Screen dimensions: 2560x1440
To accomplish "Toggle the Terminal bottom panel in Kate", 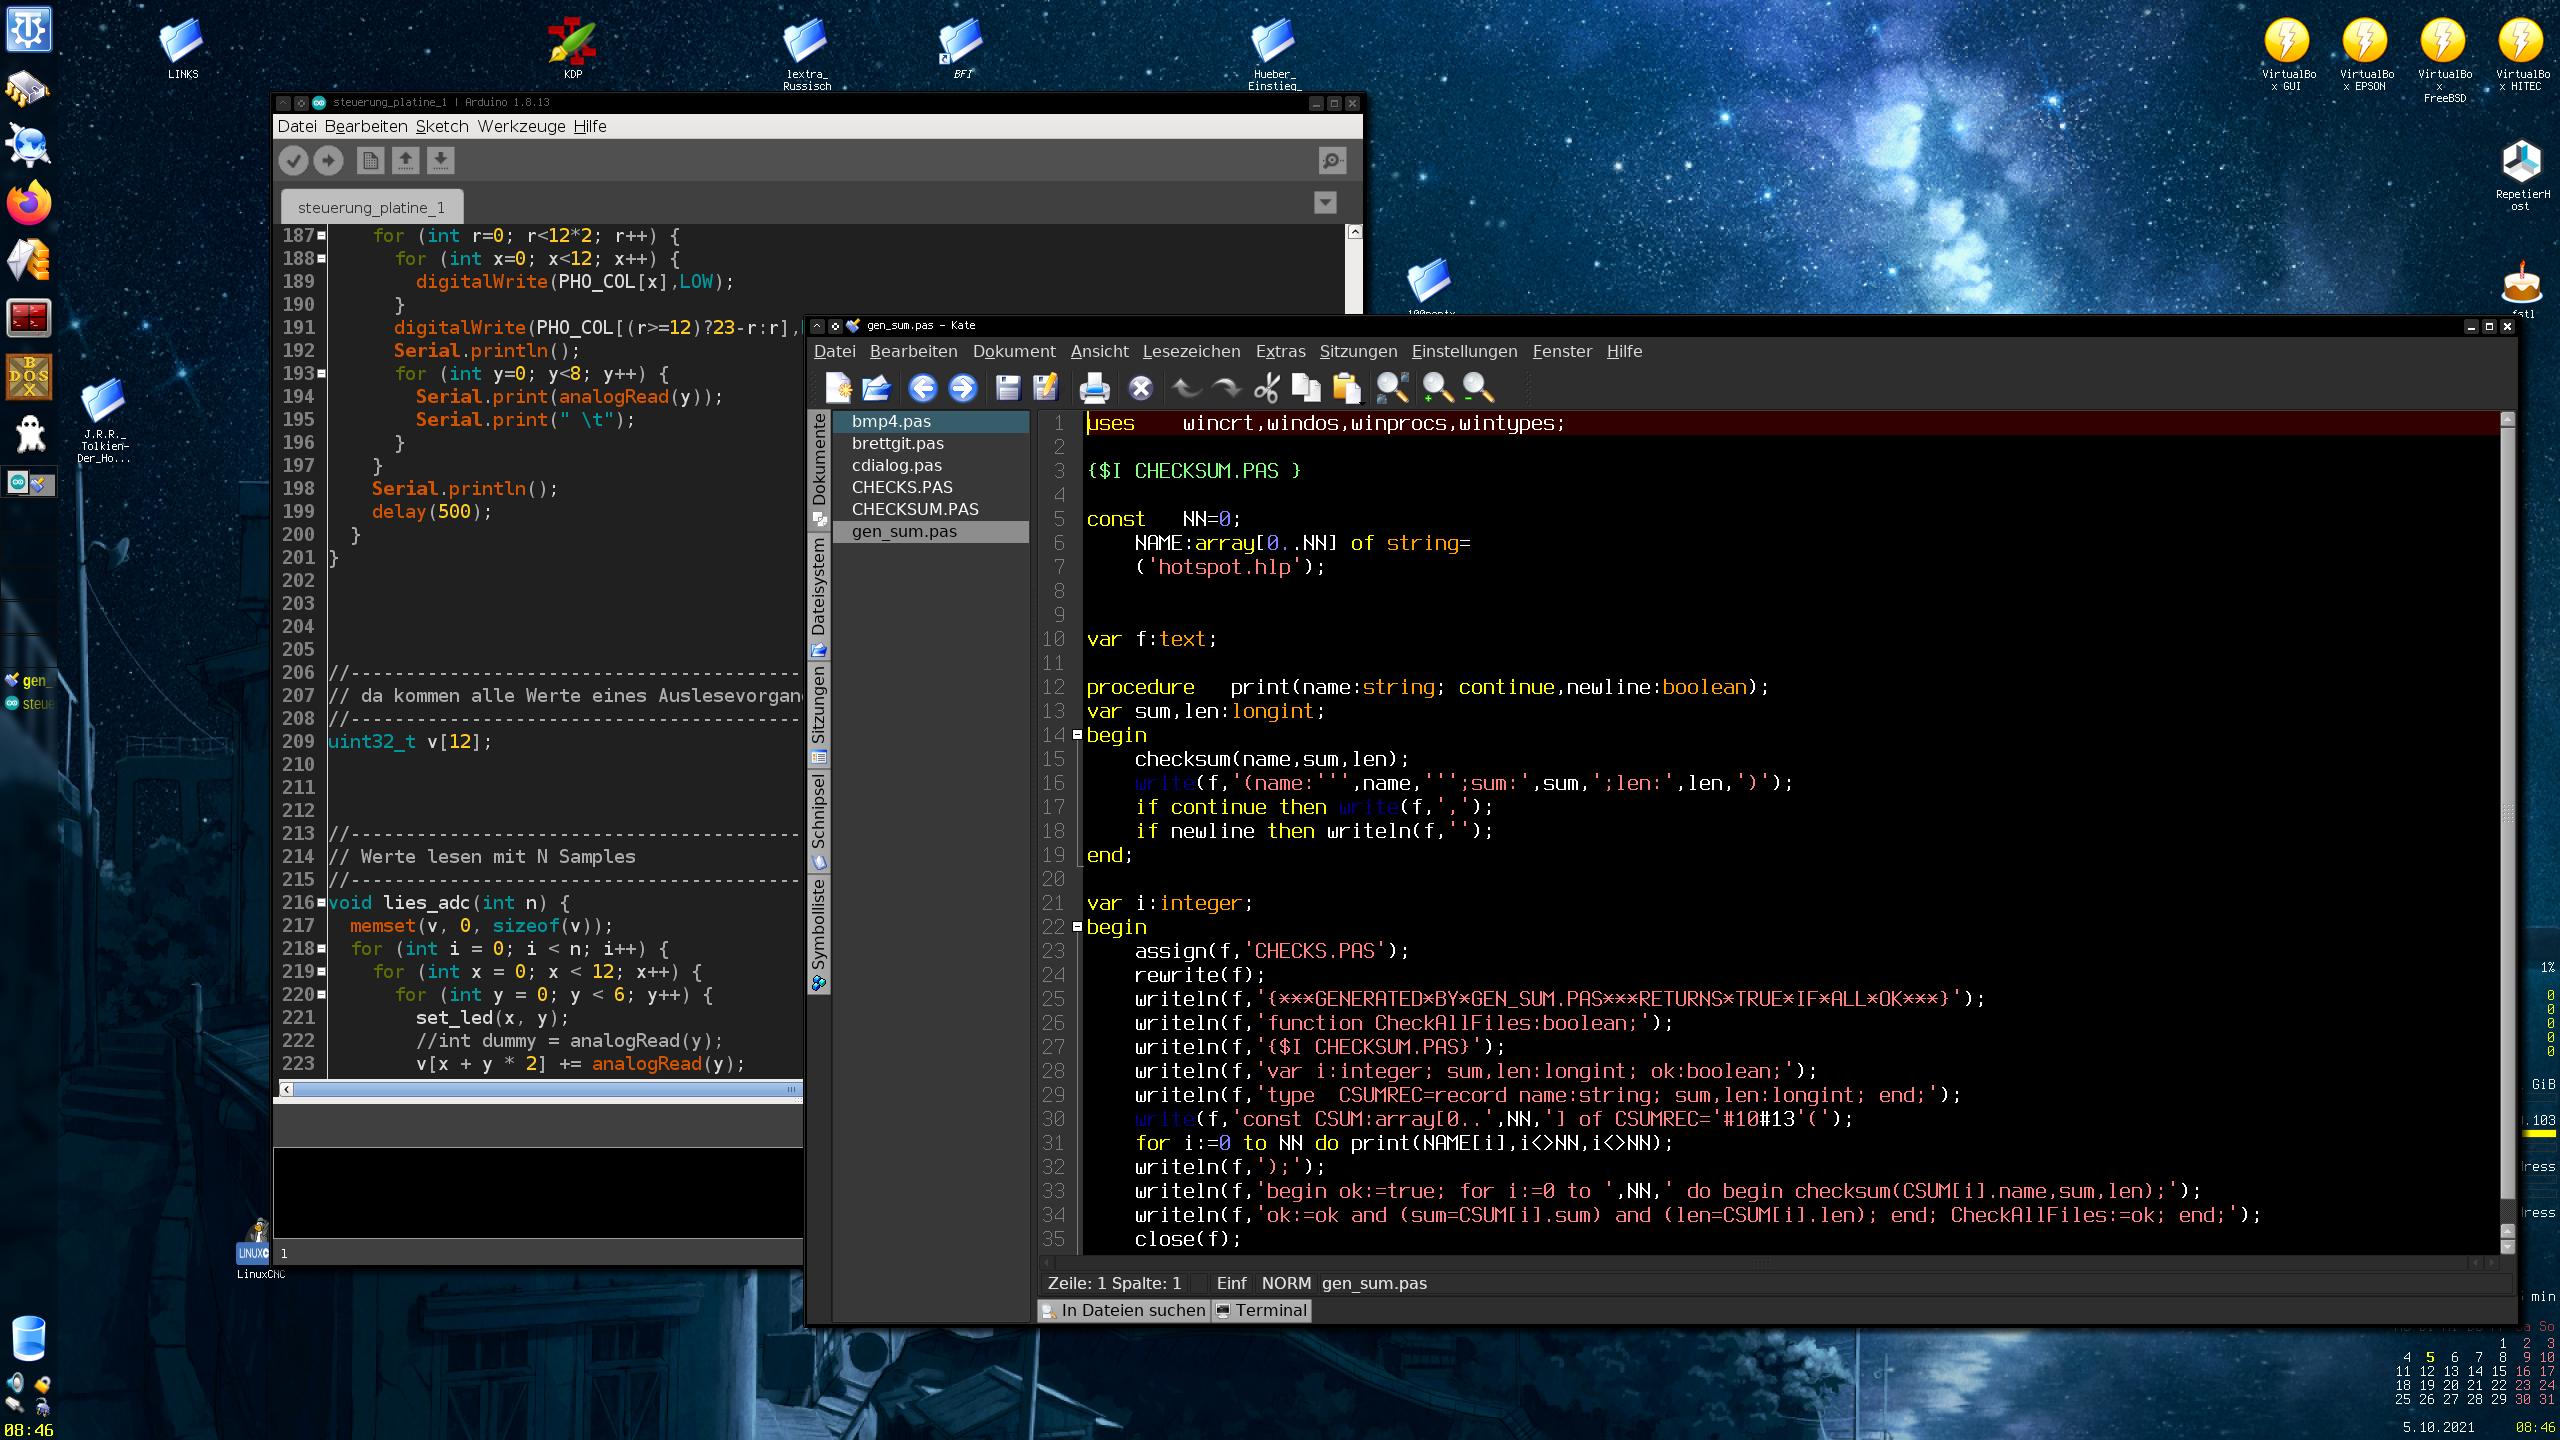I will tap(1261, 1310).
